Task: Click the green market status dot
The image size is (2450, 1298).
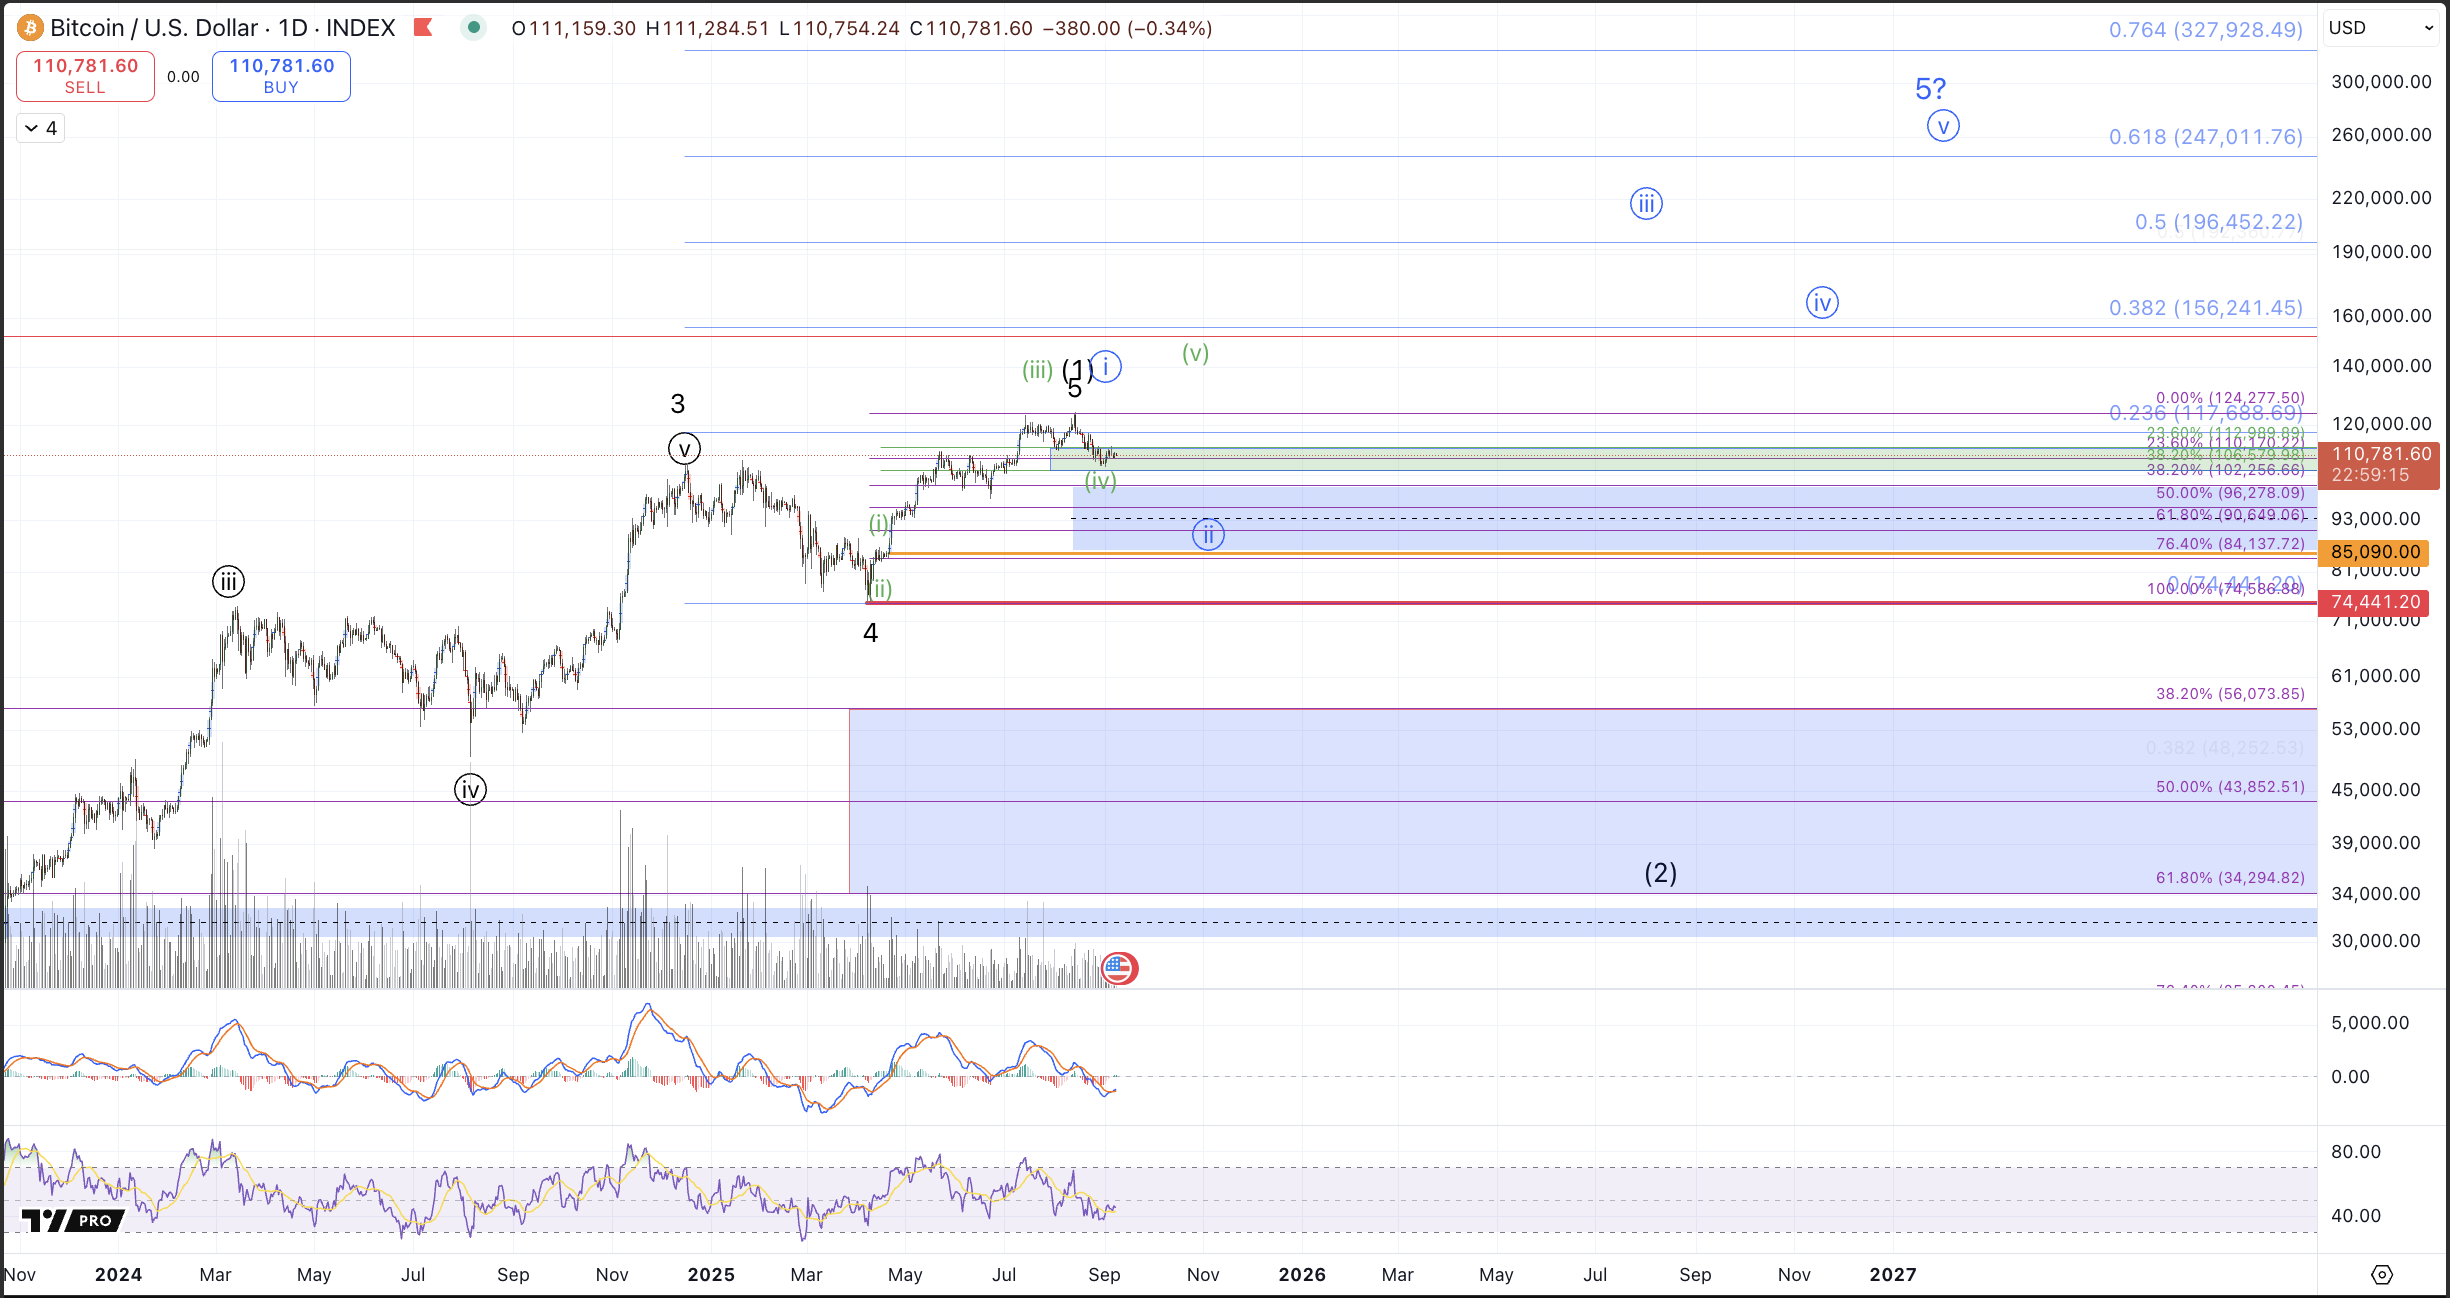Action: (474, 28)
